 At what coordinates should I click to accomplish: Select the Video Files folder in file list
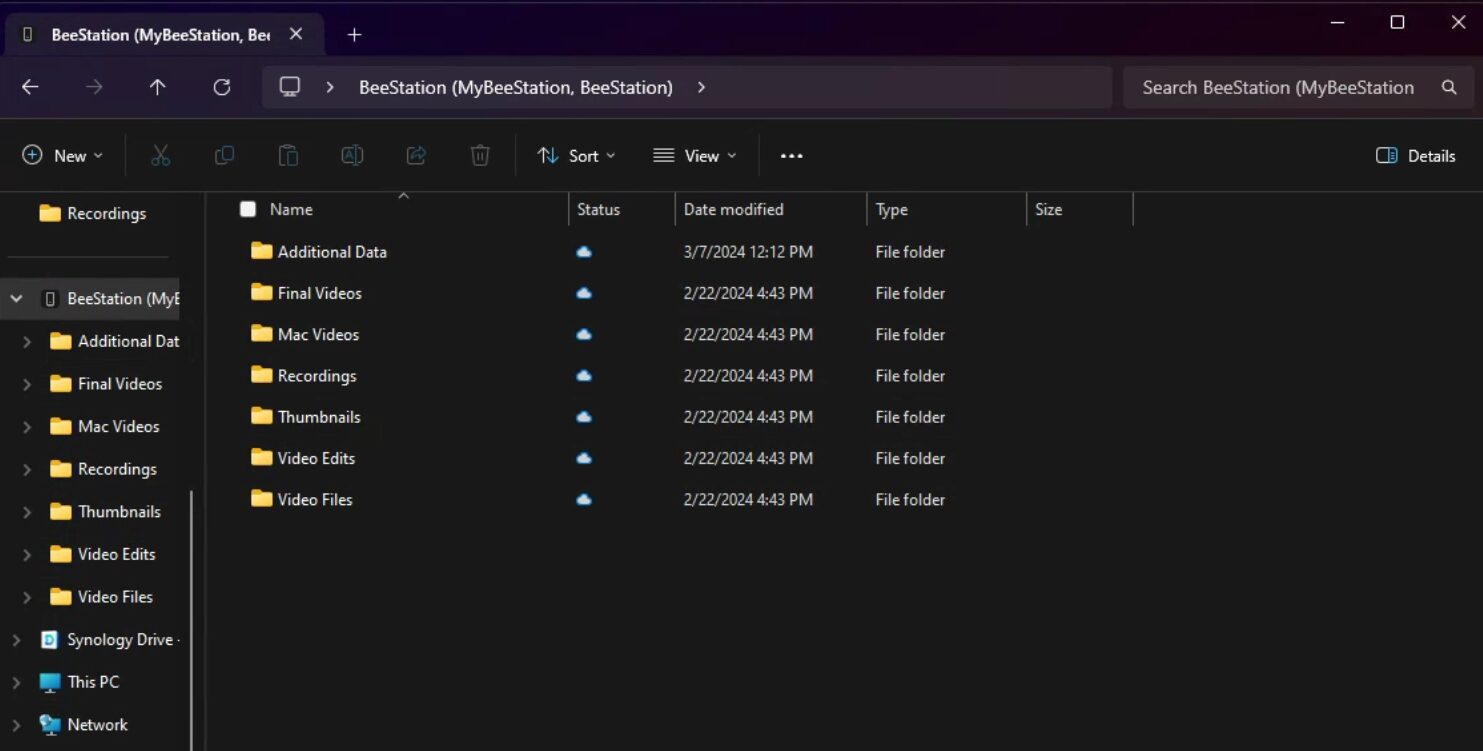pos(315,499)
